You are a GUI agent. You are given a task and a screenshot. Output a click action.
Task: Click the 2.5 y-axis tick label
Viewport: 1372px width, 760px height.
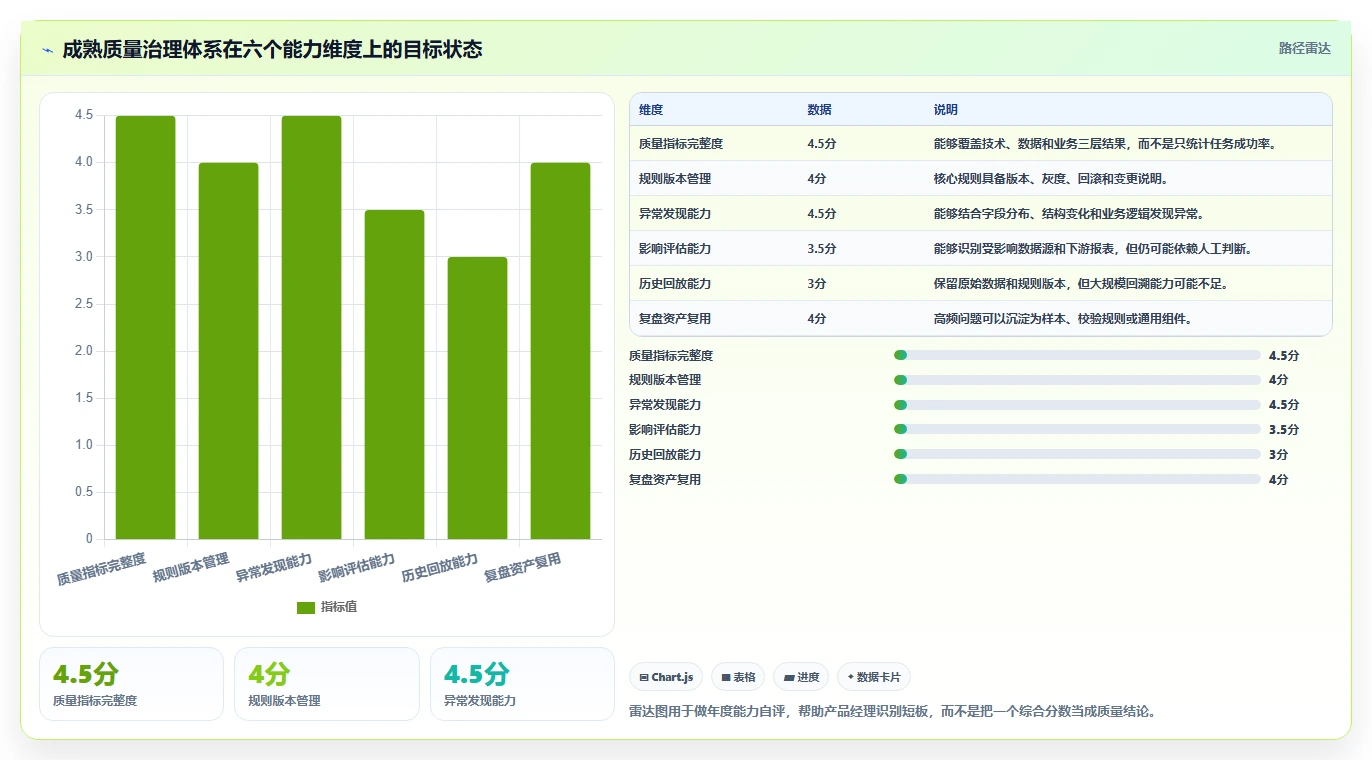(x=84, y=304)
